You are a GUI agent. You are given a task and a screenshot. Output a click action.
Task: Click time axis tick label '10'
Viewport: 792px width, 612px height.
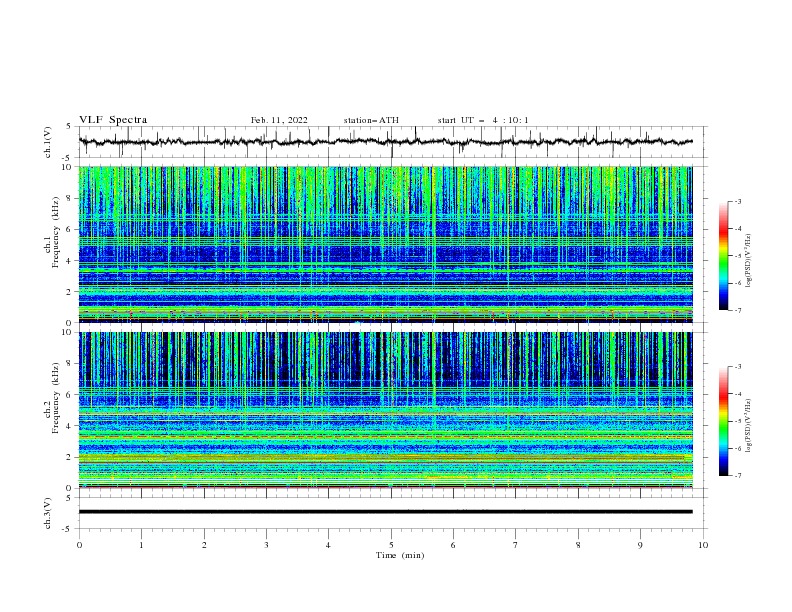[x=703, y=545]
